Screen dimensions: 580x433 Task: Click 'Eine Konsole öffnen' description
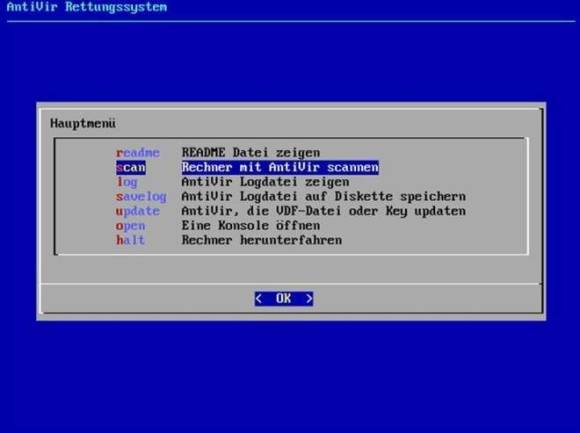[x=251, y=226]
